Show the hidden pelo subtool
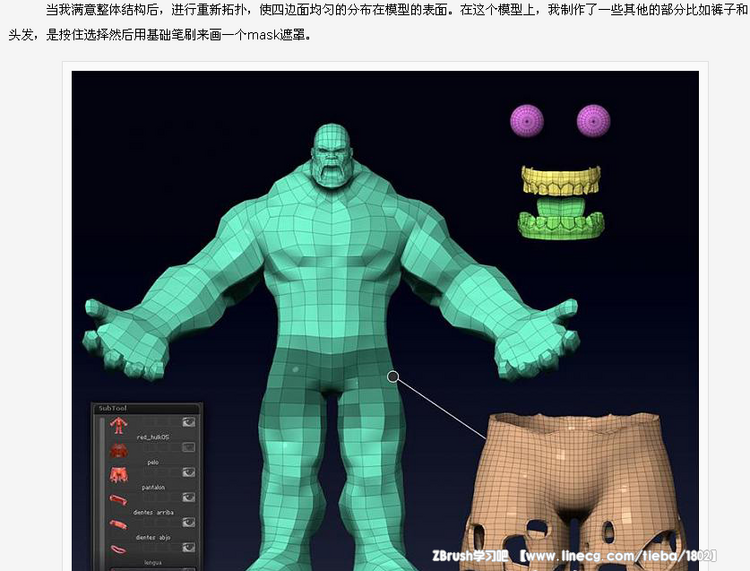 tap(189, 447)
